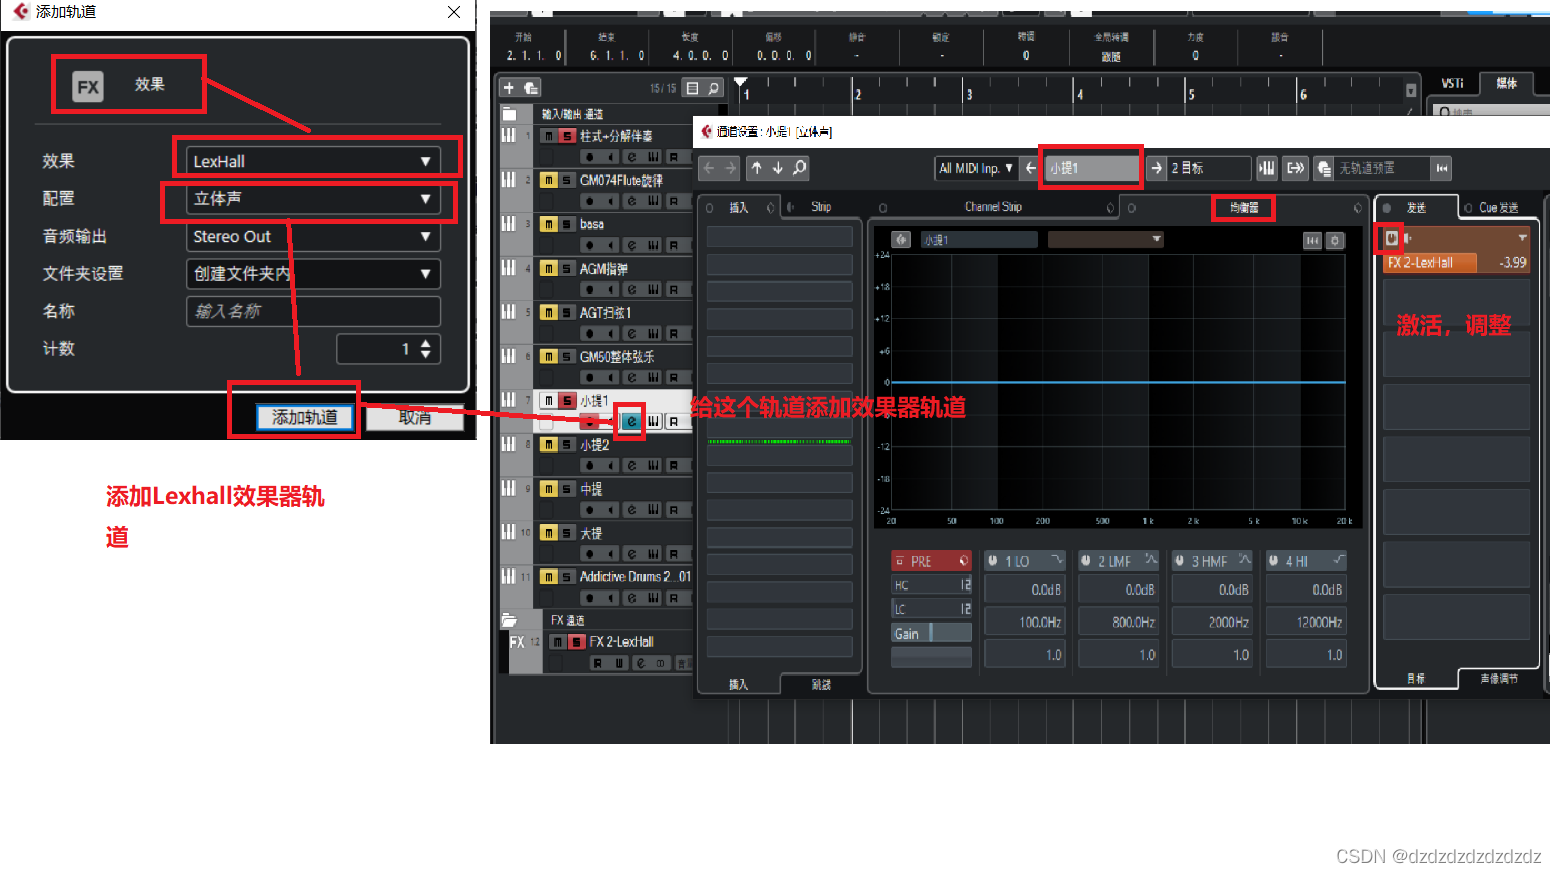Open channel settings 'e' on 小提1 track
1557x873 pixels.
631,421
